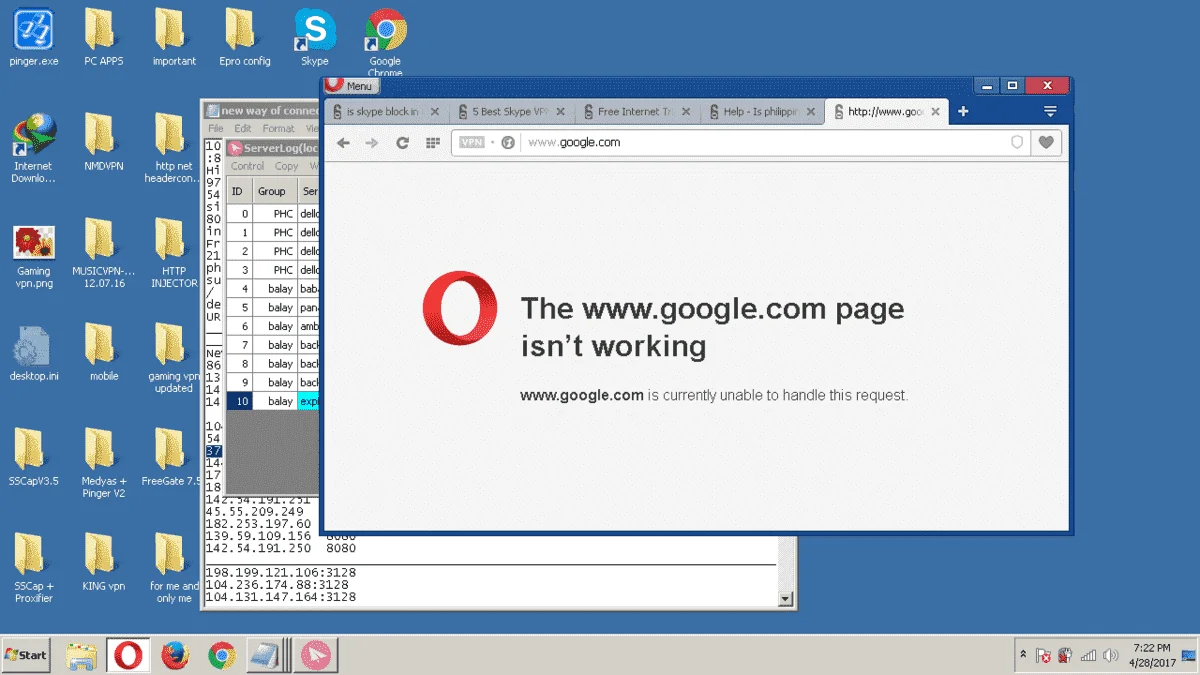Close the 'Help - Is philippin' tab
The image size is (1200, 675).
tap(811, 112)
